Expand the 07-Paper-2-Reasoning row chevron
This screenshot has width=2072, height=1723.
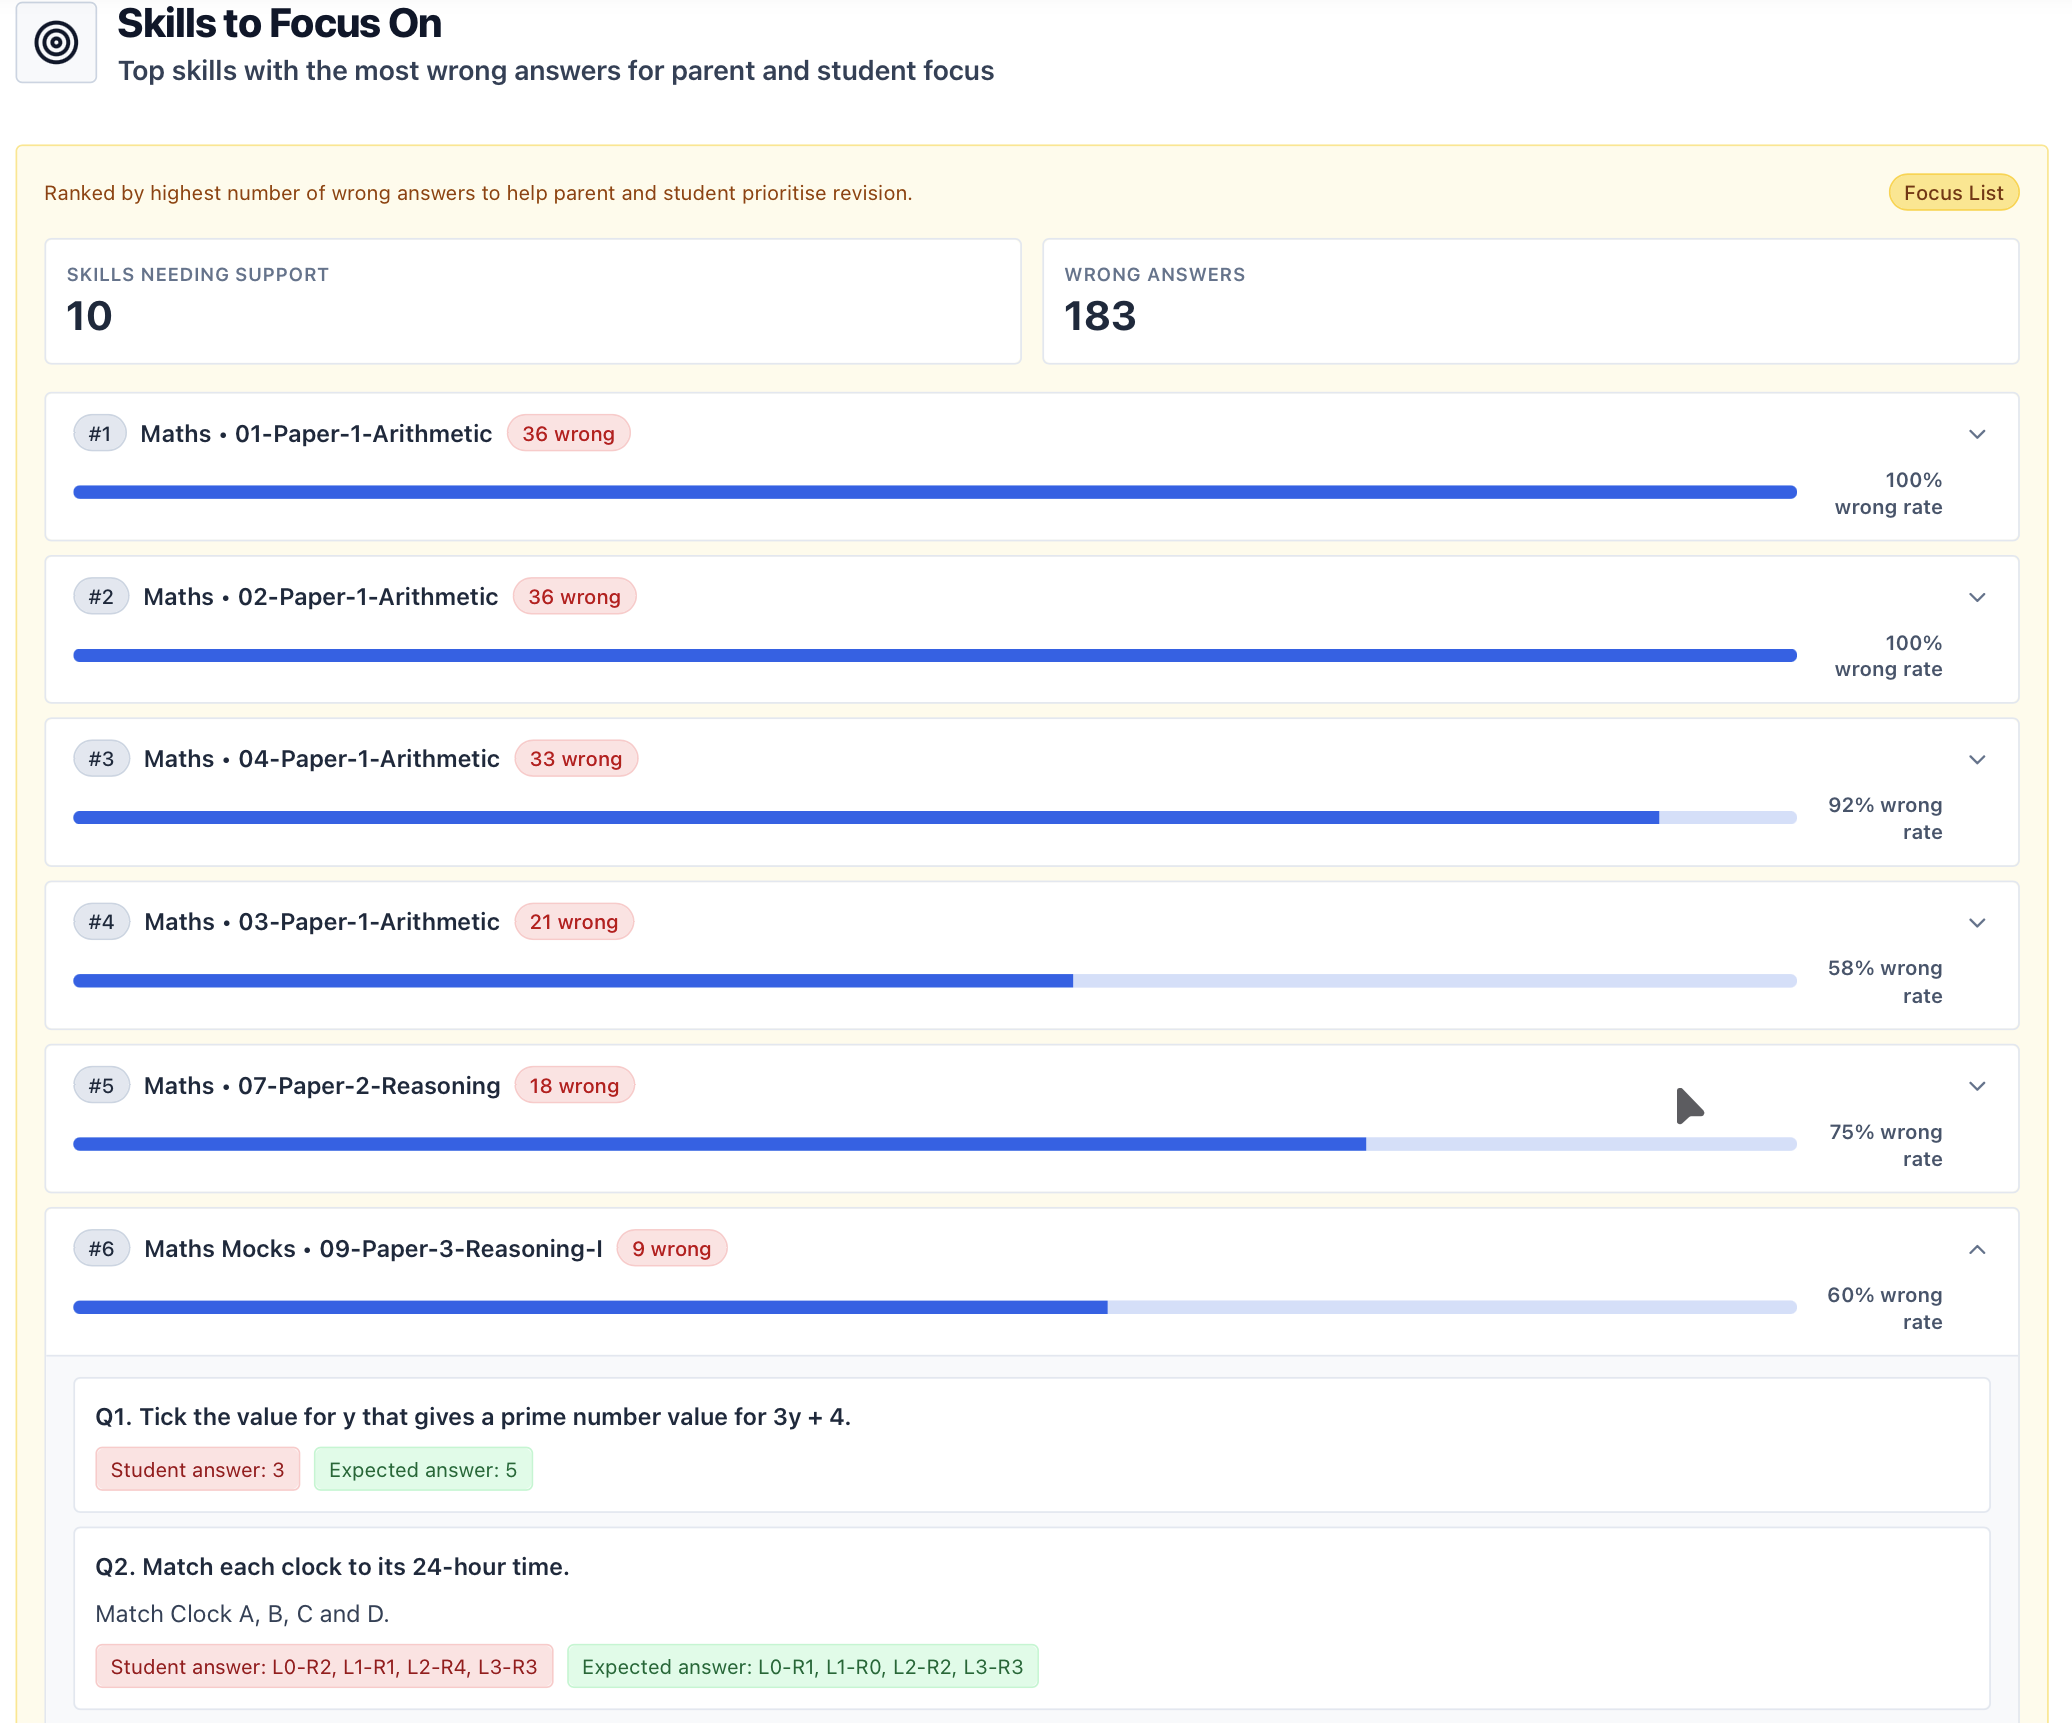1976,1086
